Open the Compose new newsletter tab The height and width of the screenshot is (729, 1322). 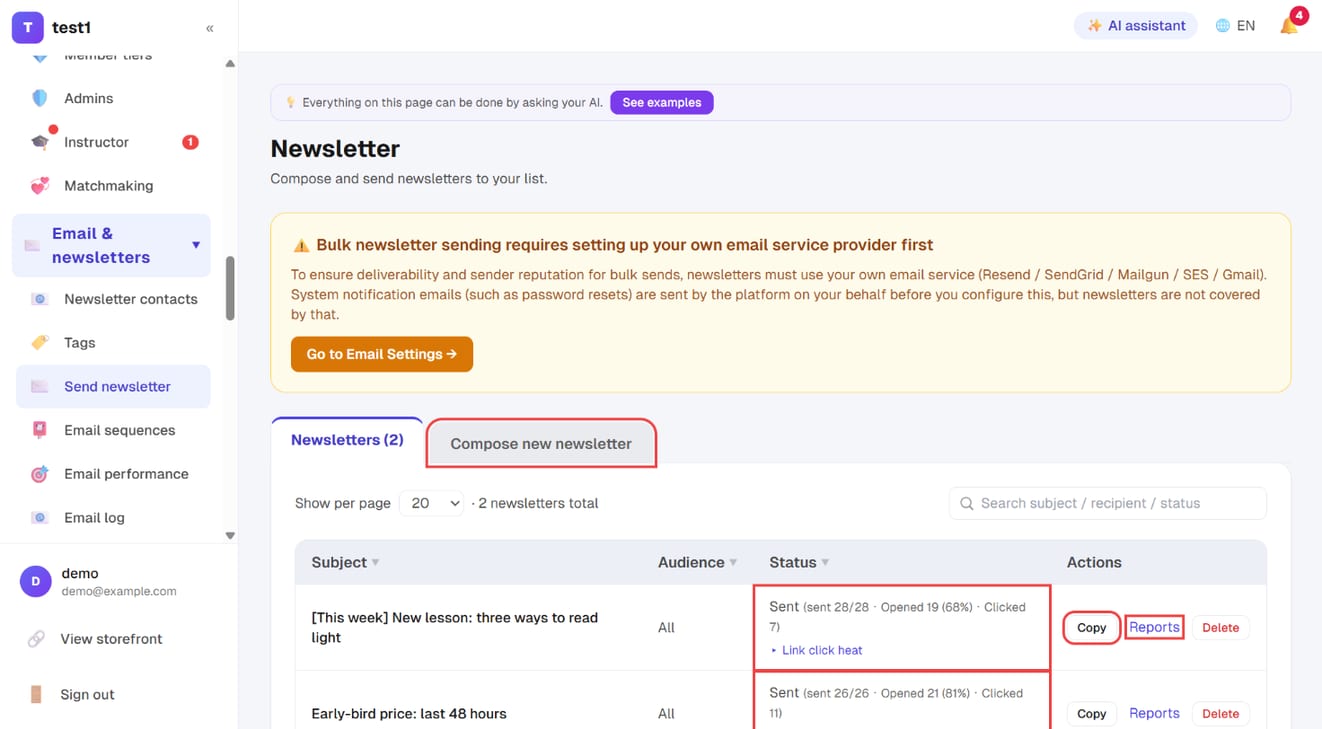541,443
